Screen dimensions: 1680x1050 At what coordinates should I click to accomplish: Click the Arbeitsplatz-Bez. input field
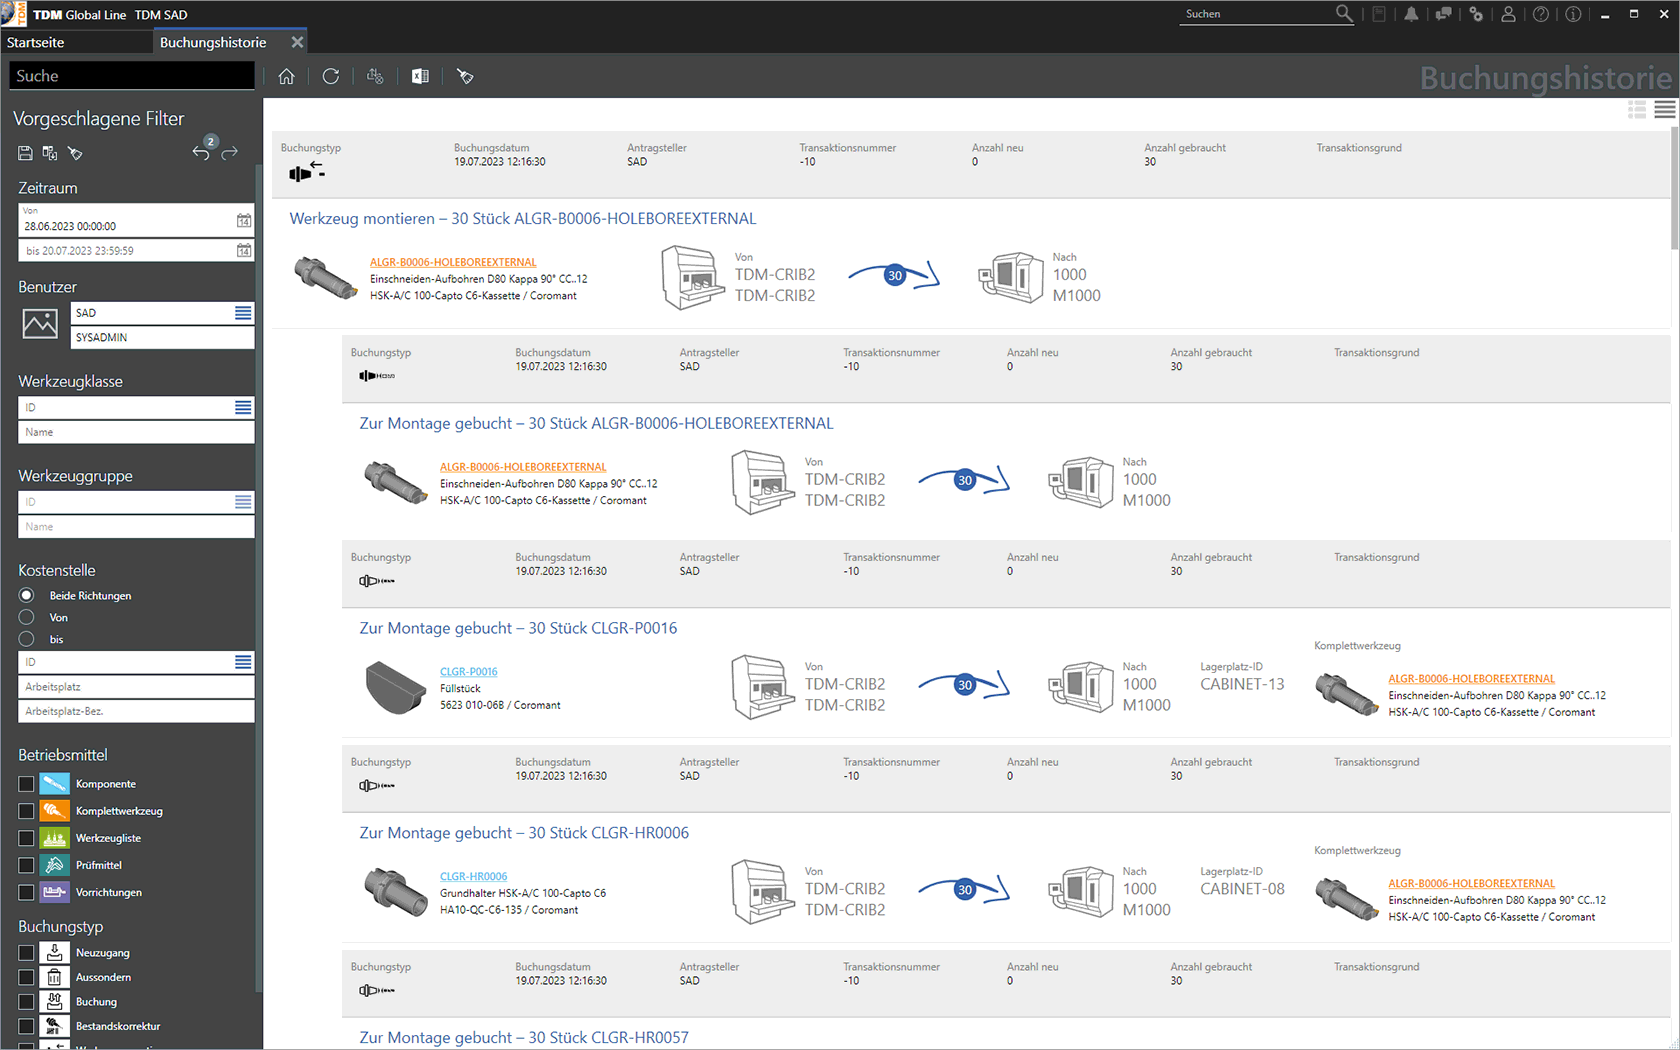[136, 711]
